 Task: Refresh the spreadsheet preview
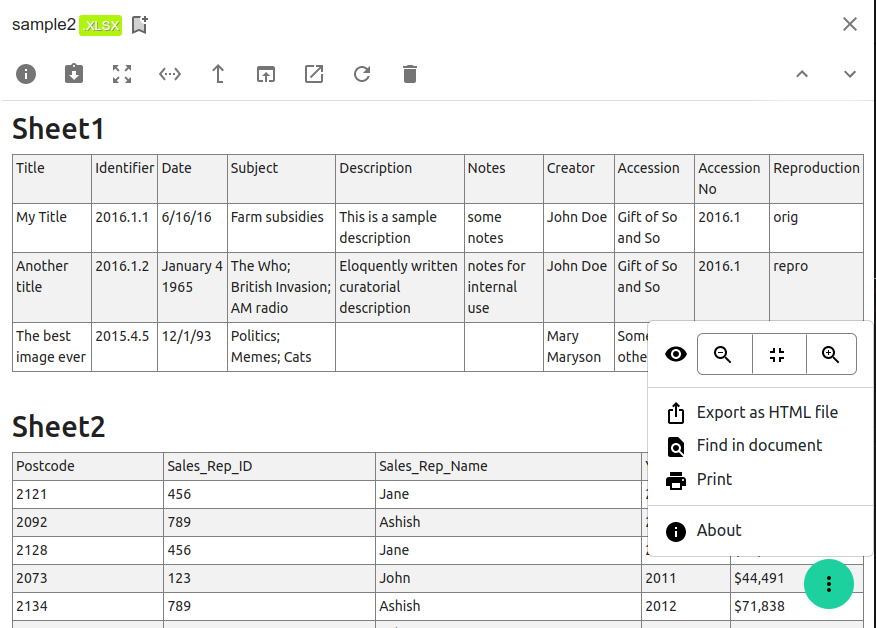click(362, 74)
